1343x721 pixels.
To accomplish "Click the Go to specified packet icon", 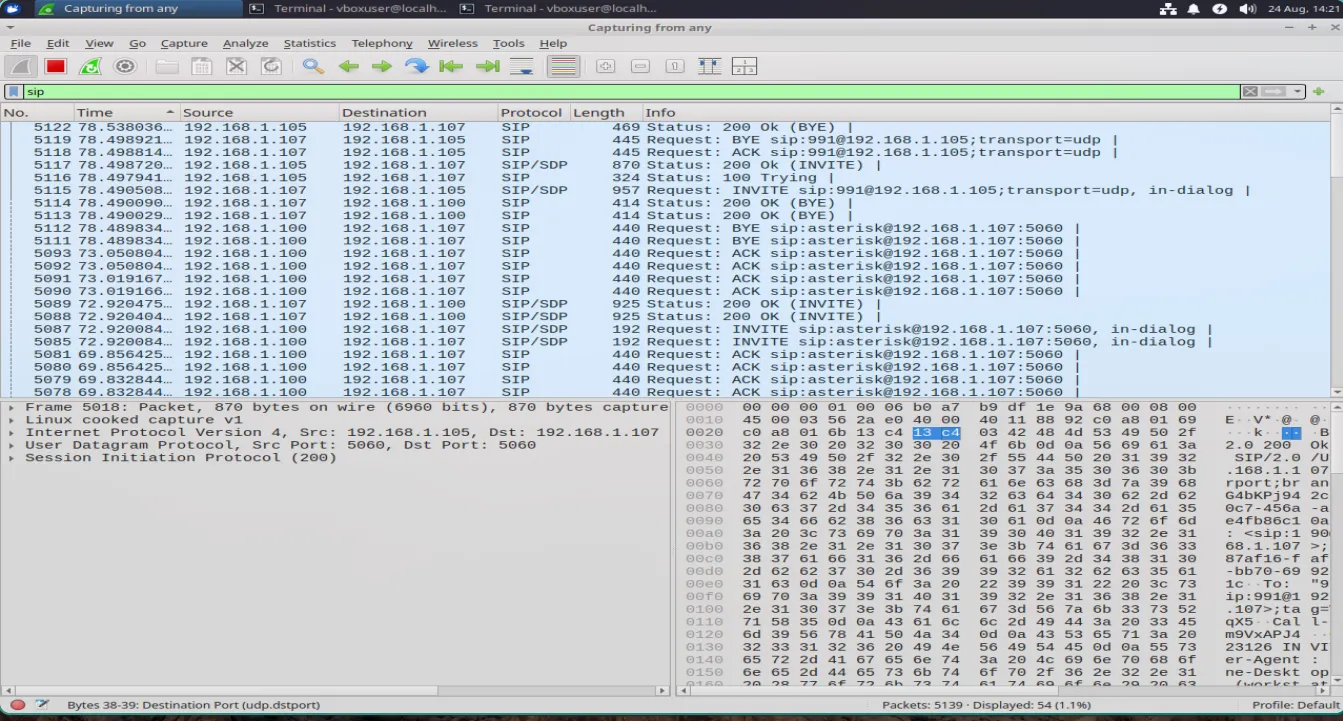I will (x=417, y=66).
